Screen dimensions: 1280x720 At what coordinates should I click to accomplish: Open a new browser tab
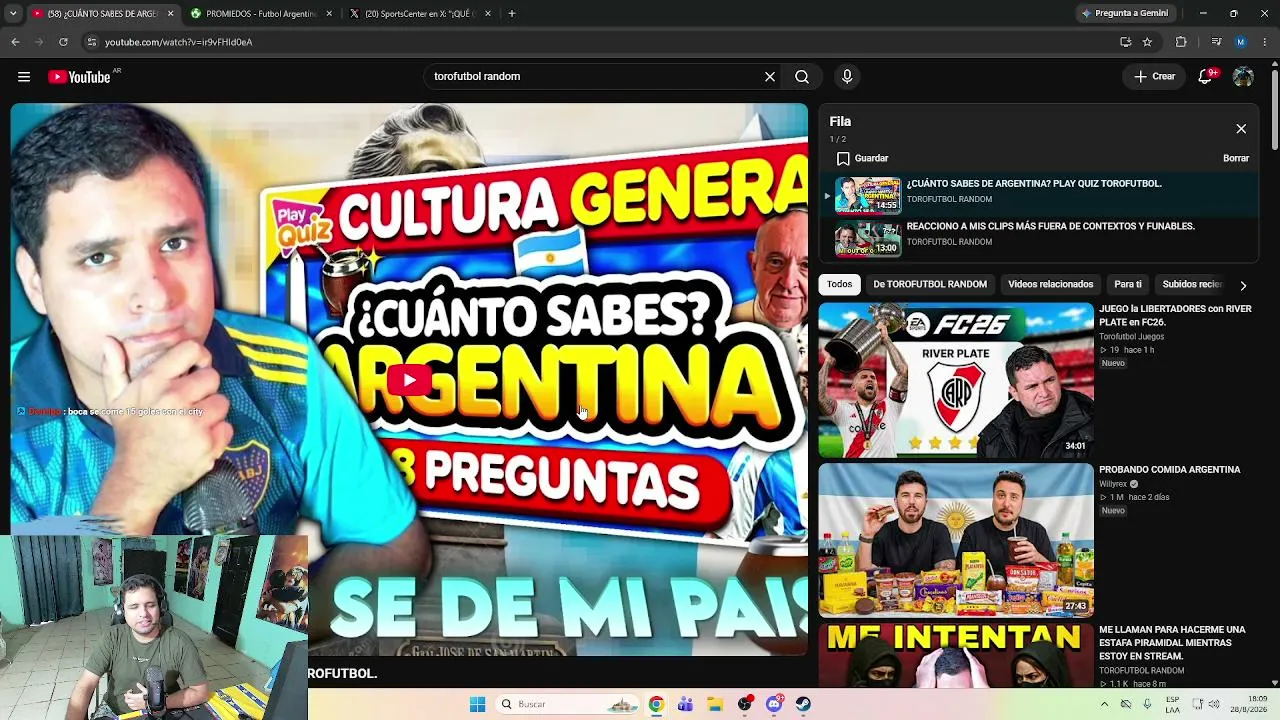point(512,14)
